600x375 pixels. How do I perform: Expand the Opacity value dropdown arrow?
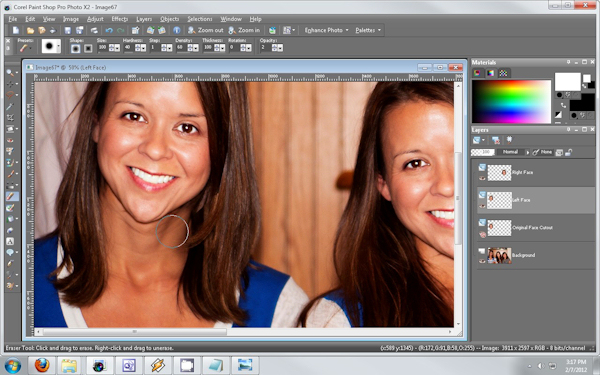click(280, 48)
